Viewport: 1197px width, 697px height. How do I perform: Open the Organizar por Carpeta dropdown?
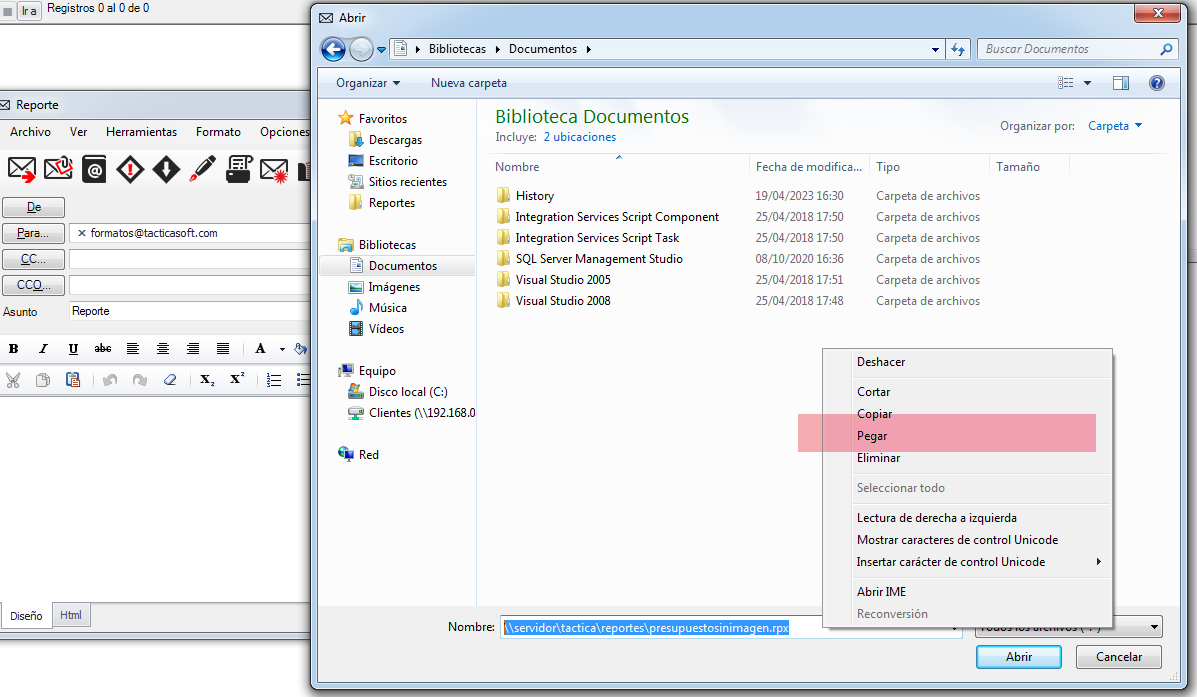[1115, 126]
